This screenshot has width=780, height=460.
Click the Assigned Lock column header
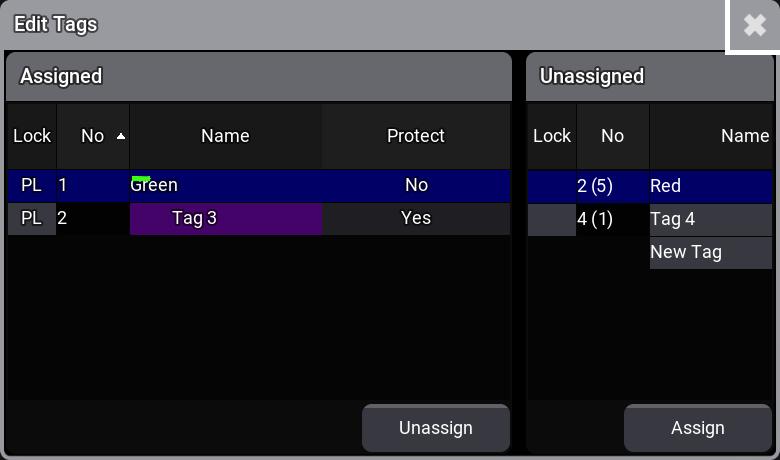click(x=32, y=136)
